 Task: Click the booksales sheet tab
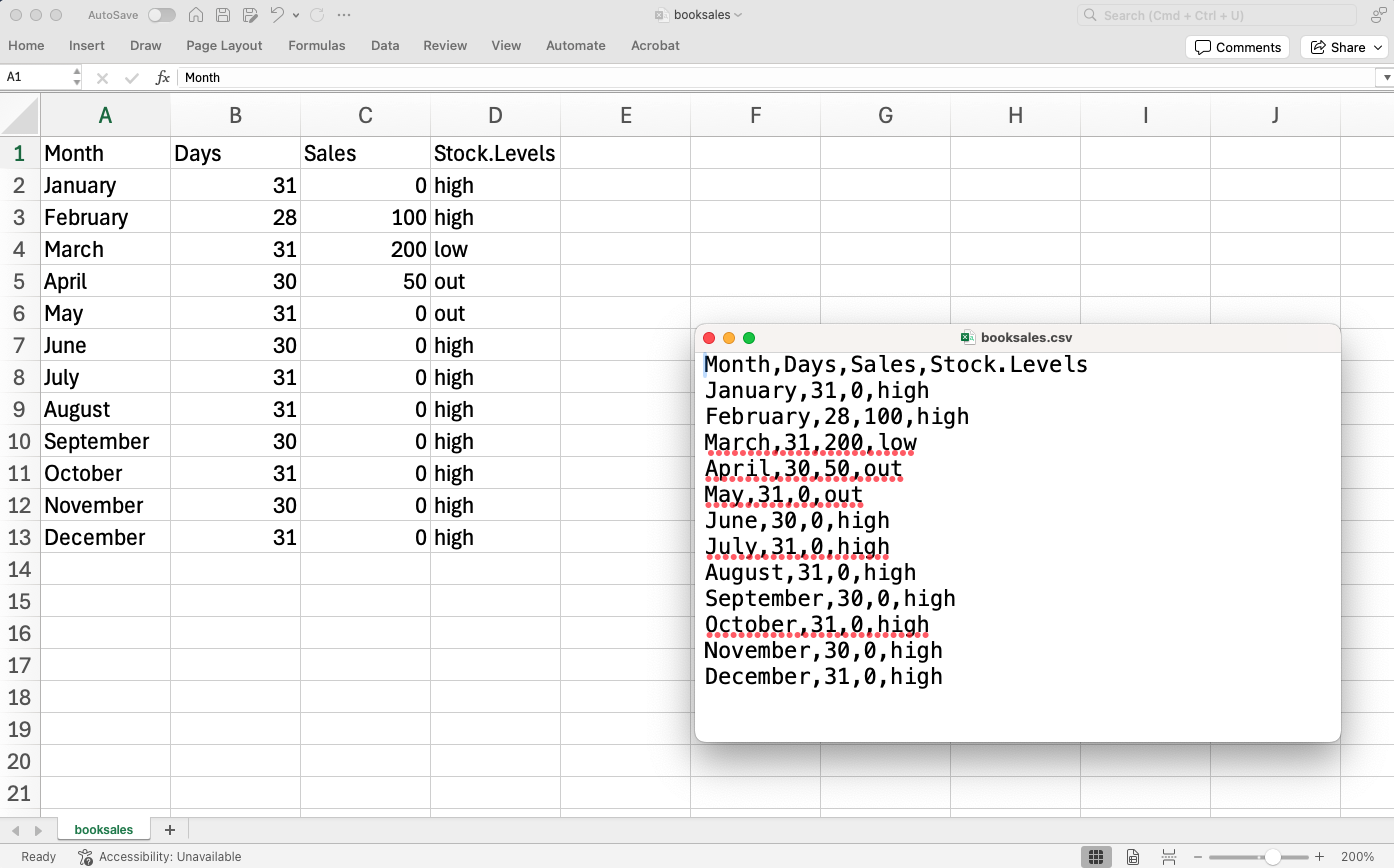coord(103,830)
